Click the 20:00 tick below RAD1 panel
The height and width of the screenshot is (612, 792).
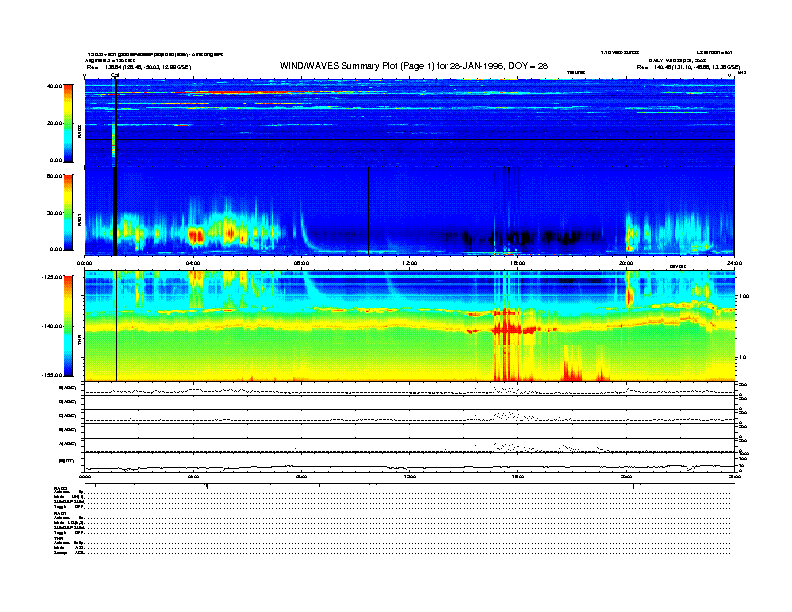click(x=626, y=263)
